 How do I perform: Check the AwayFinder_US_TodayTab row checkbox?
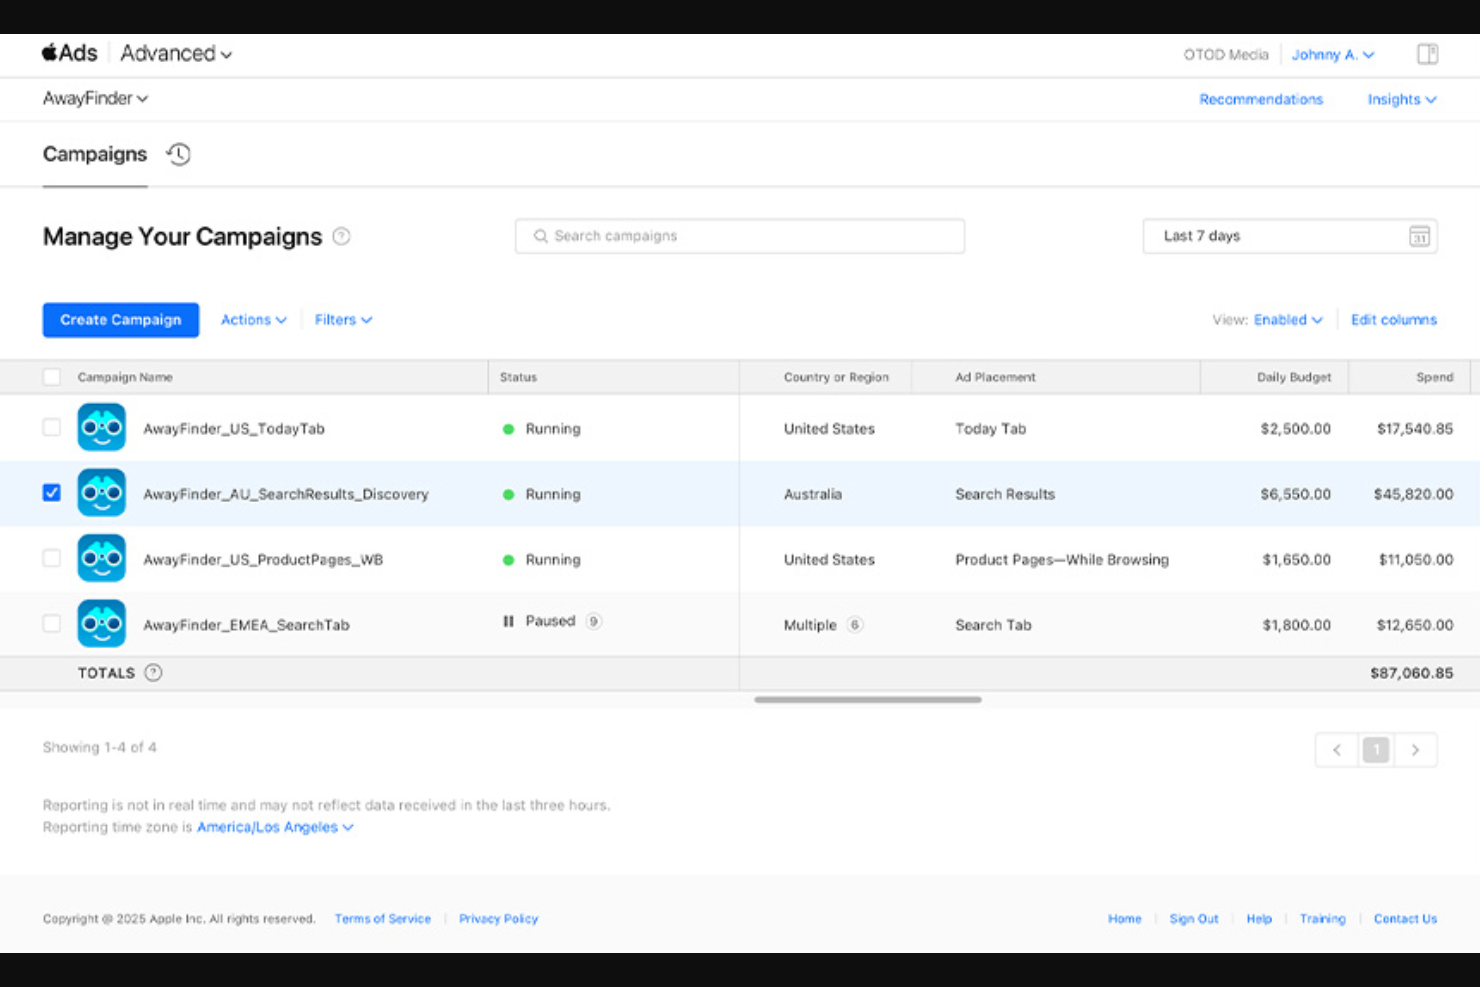(52, 427)
